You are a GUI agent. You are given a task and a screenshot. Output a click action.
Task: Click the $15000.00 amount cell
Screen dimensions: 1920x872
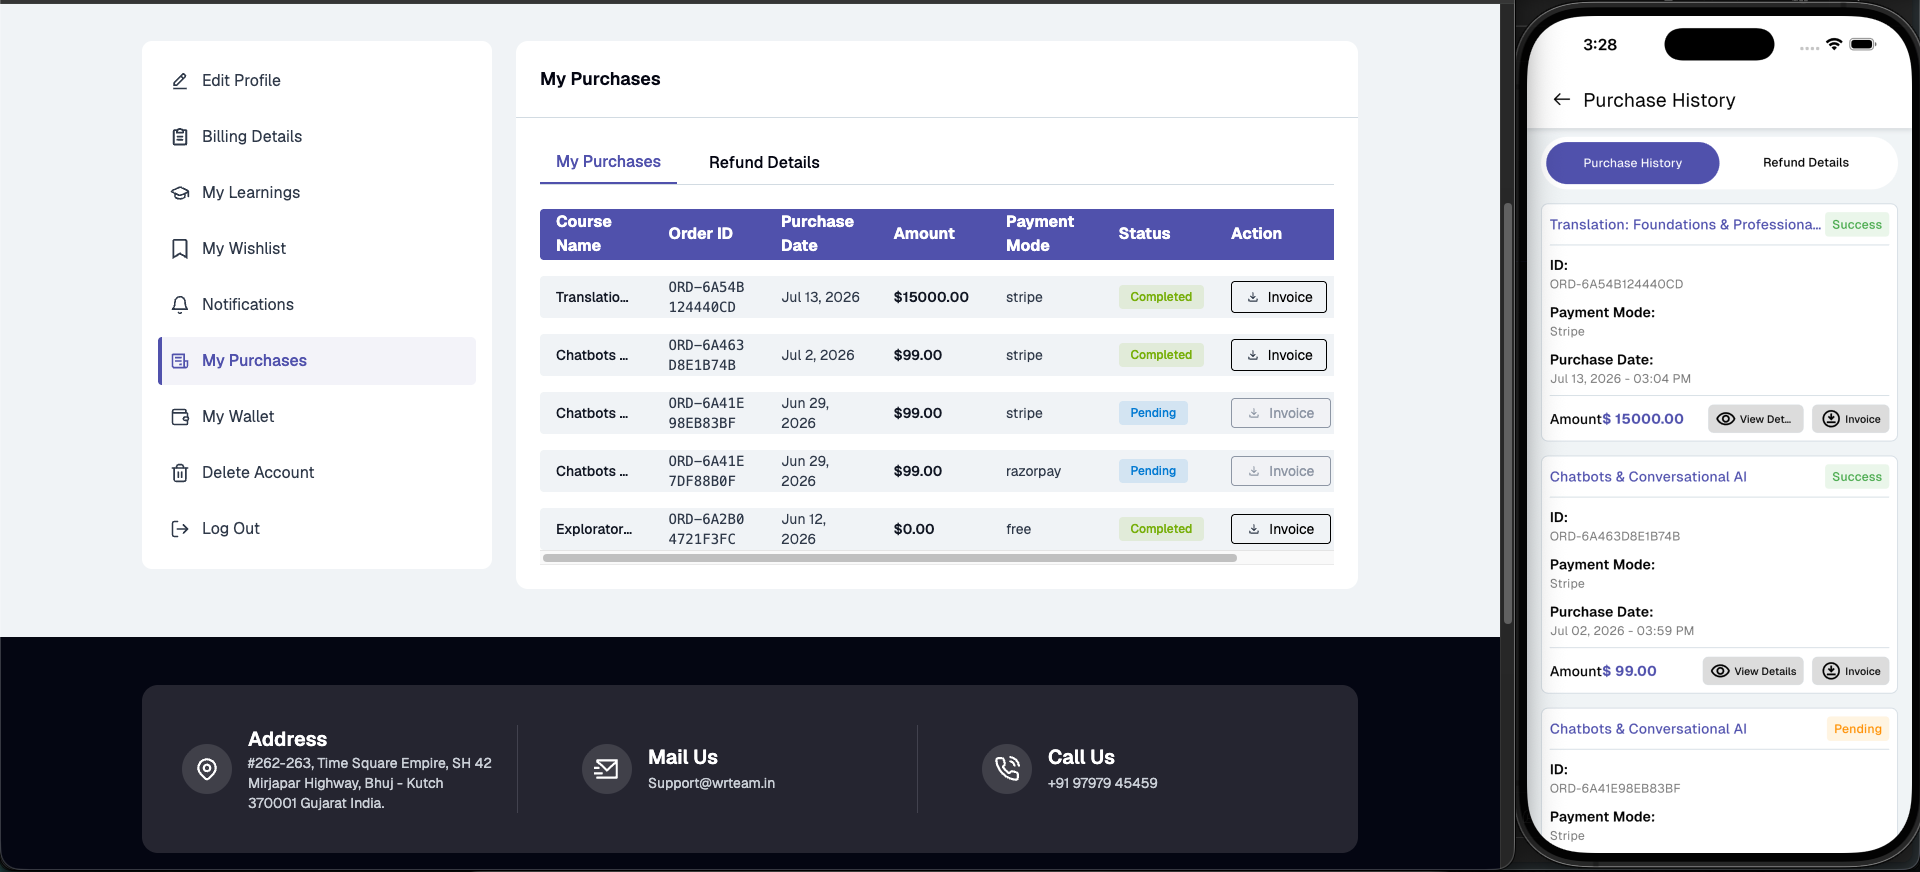point(931,297)
